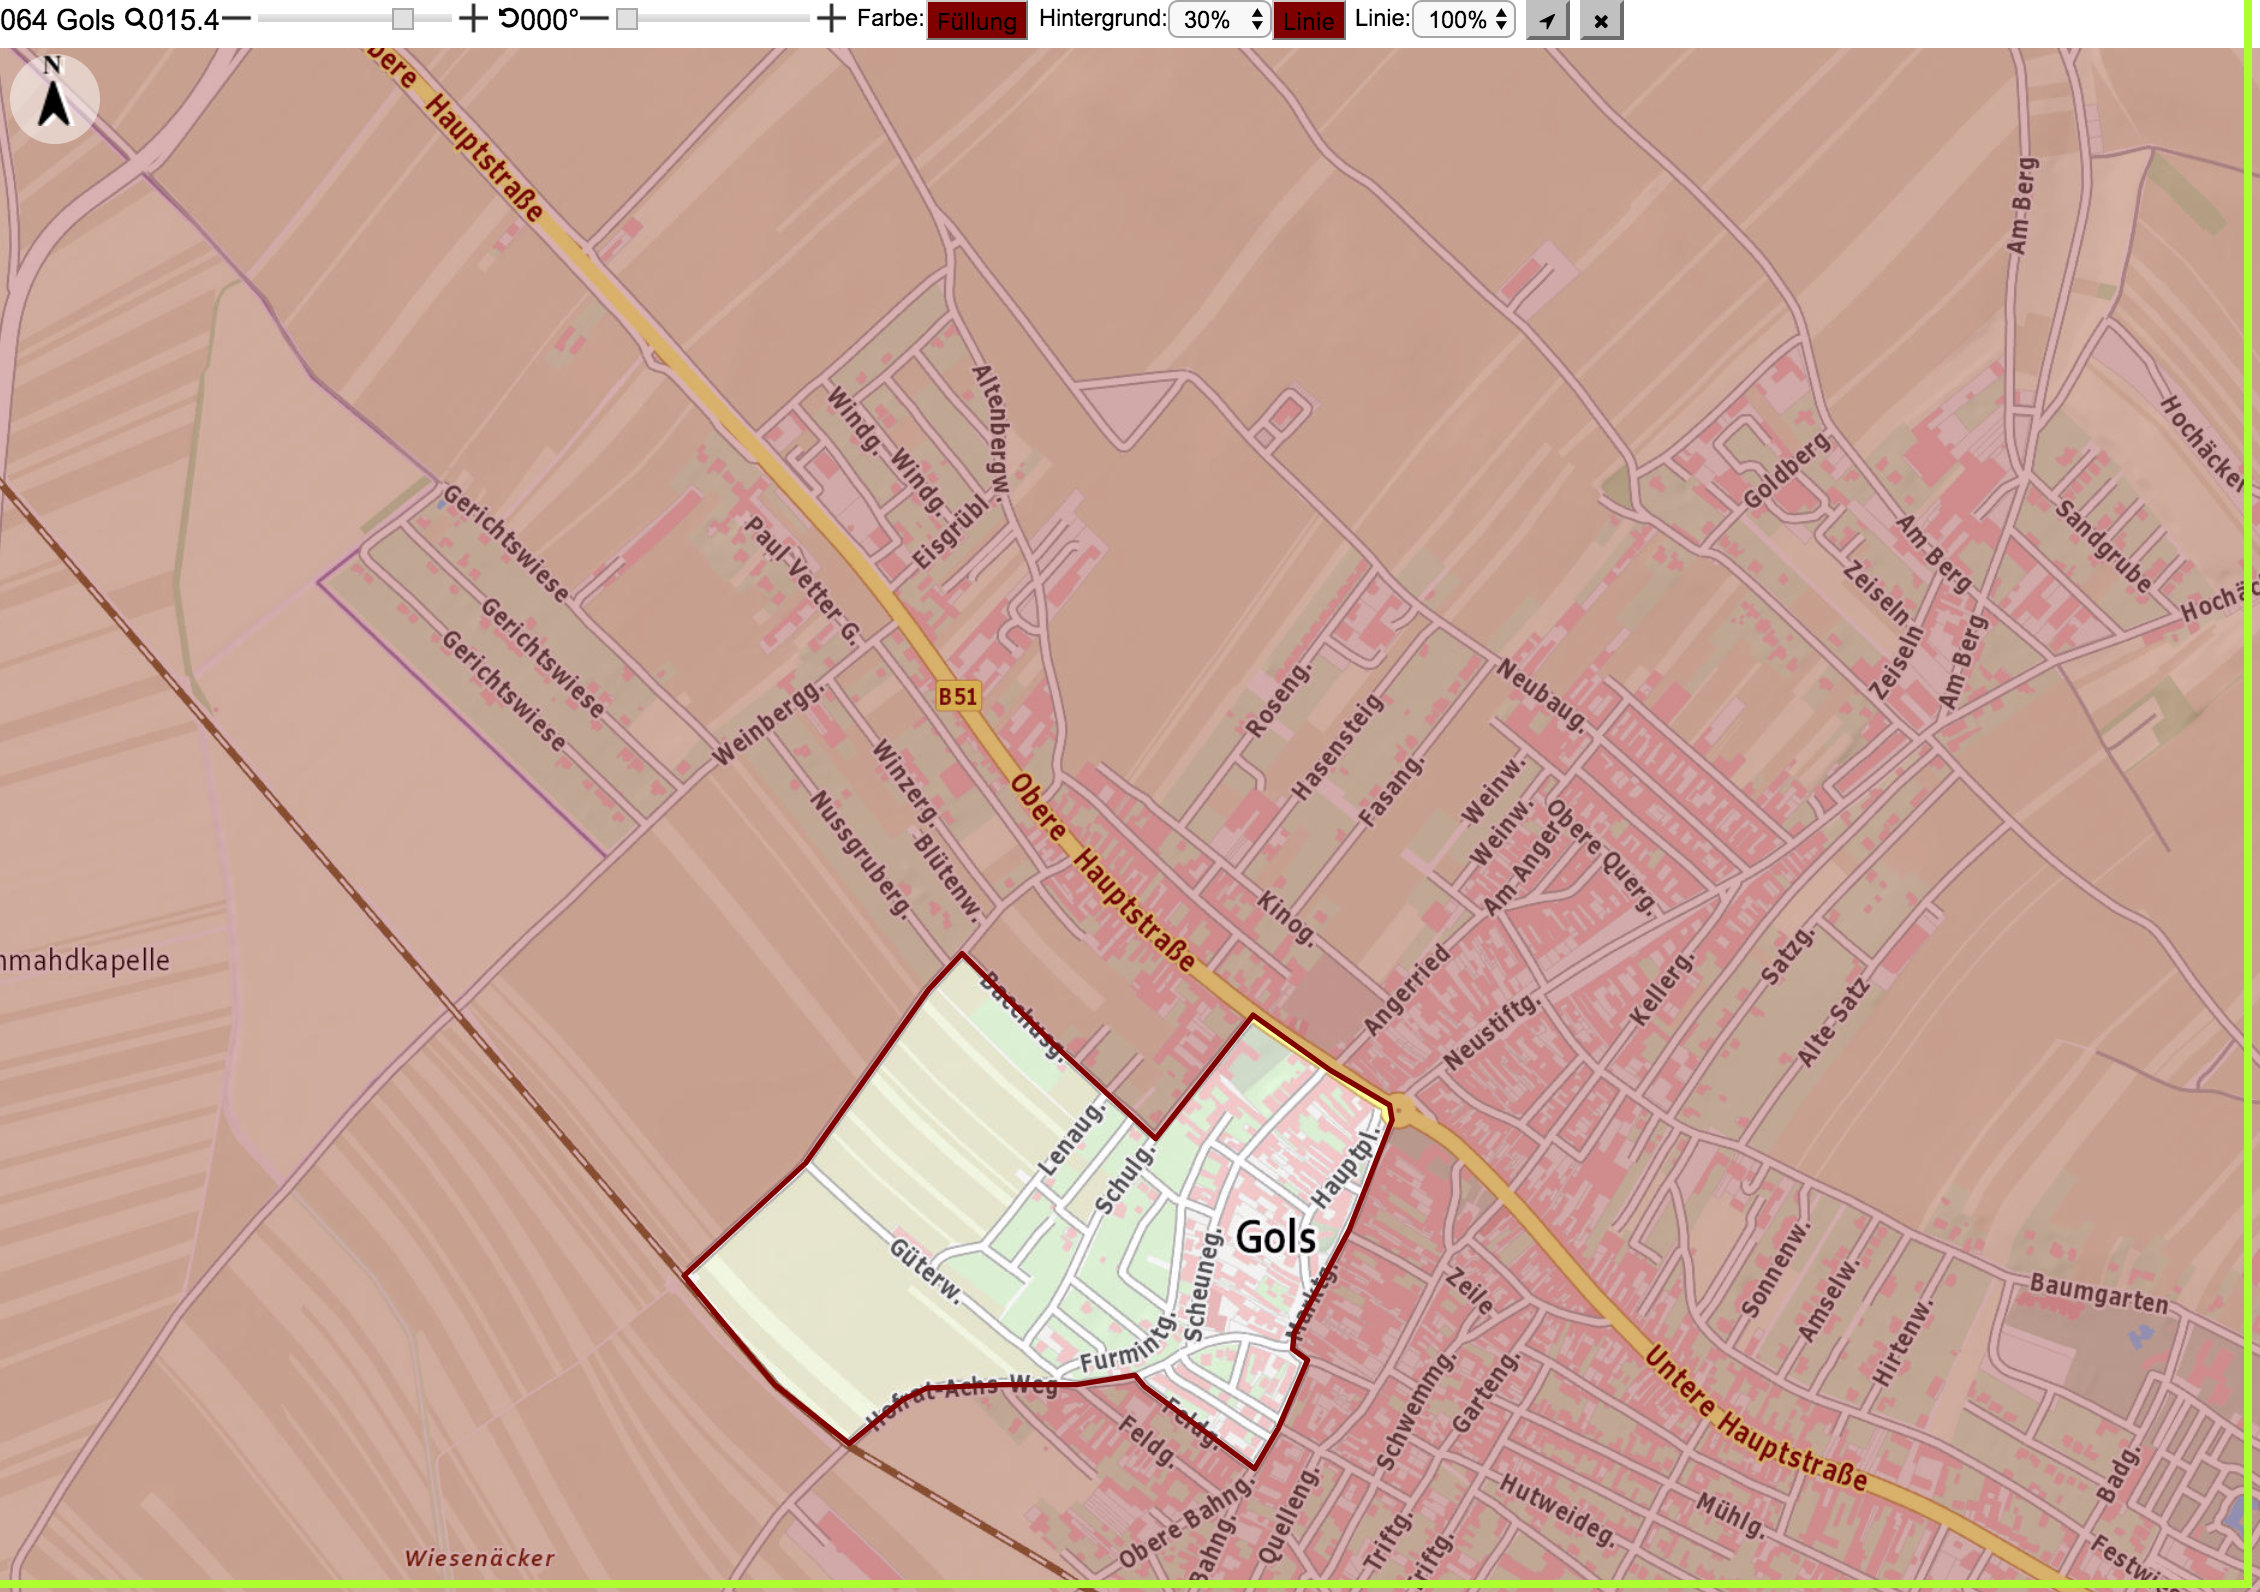
Task: Decrease rotation with the minus icon
Action: pos(594,19)
